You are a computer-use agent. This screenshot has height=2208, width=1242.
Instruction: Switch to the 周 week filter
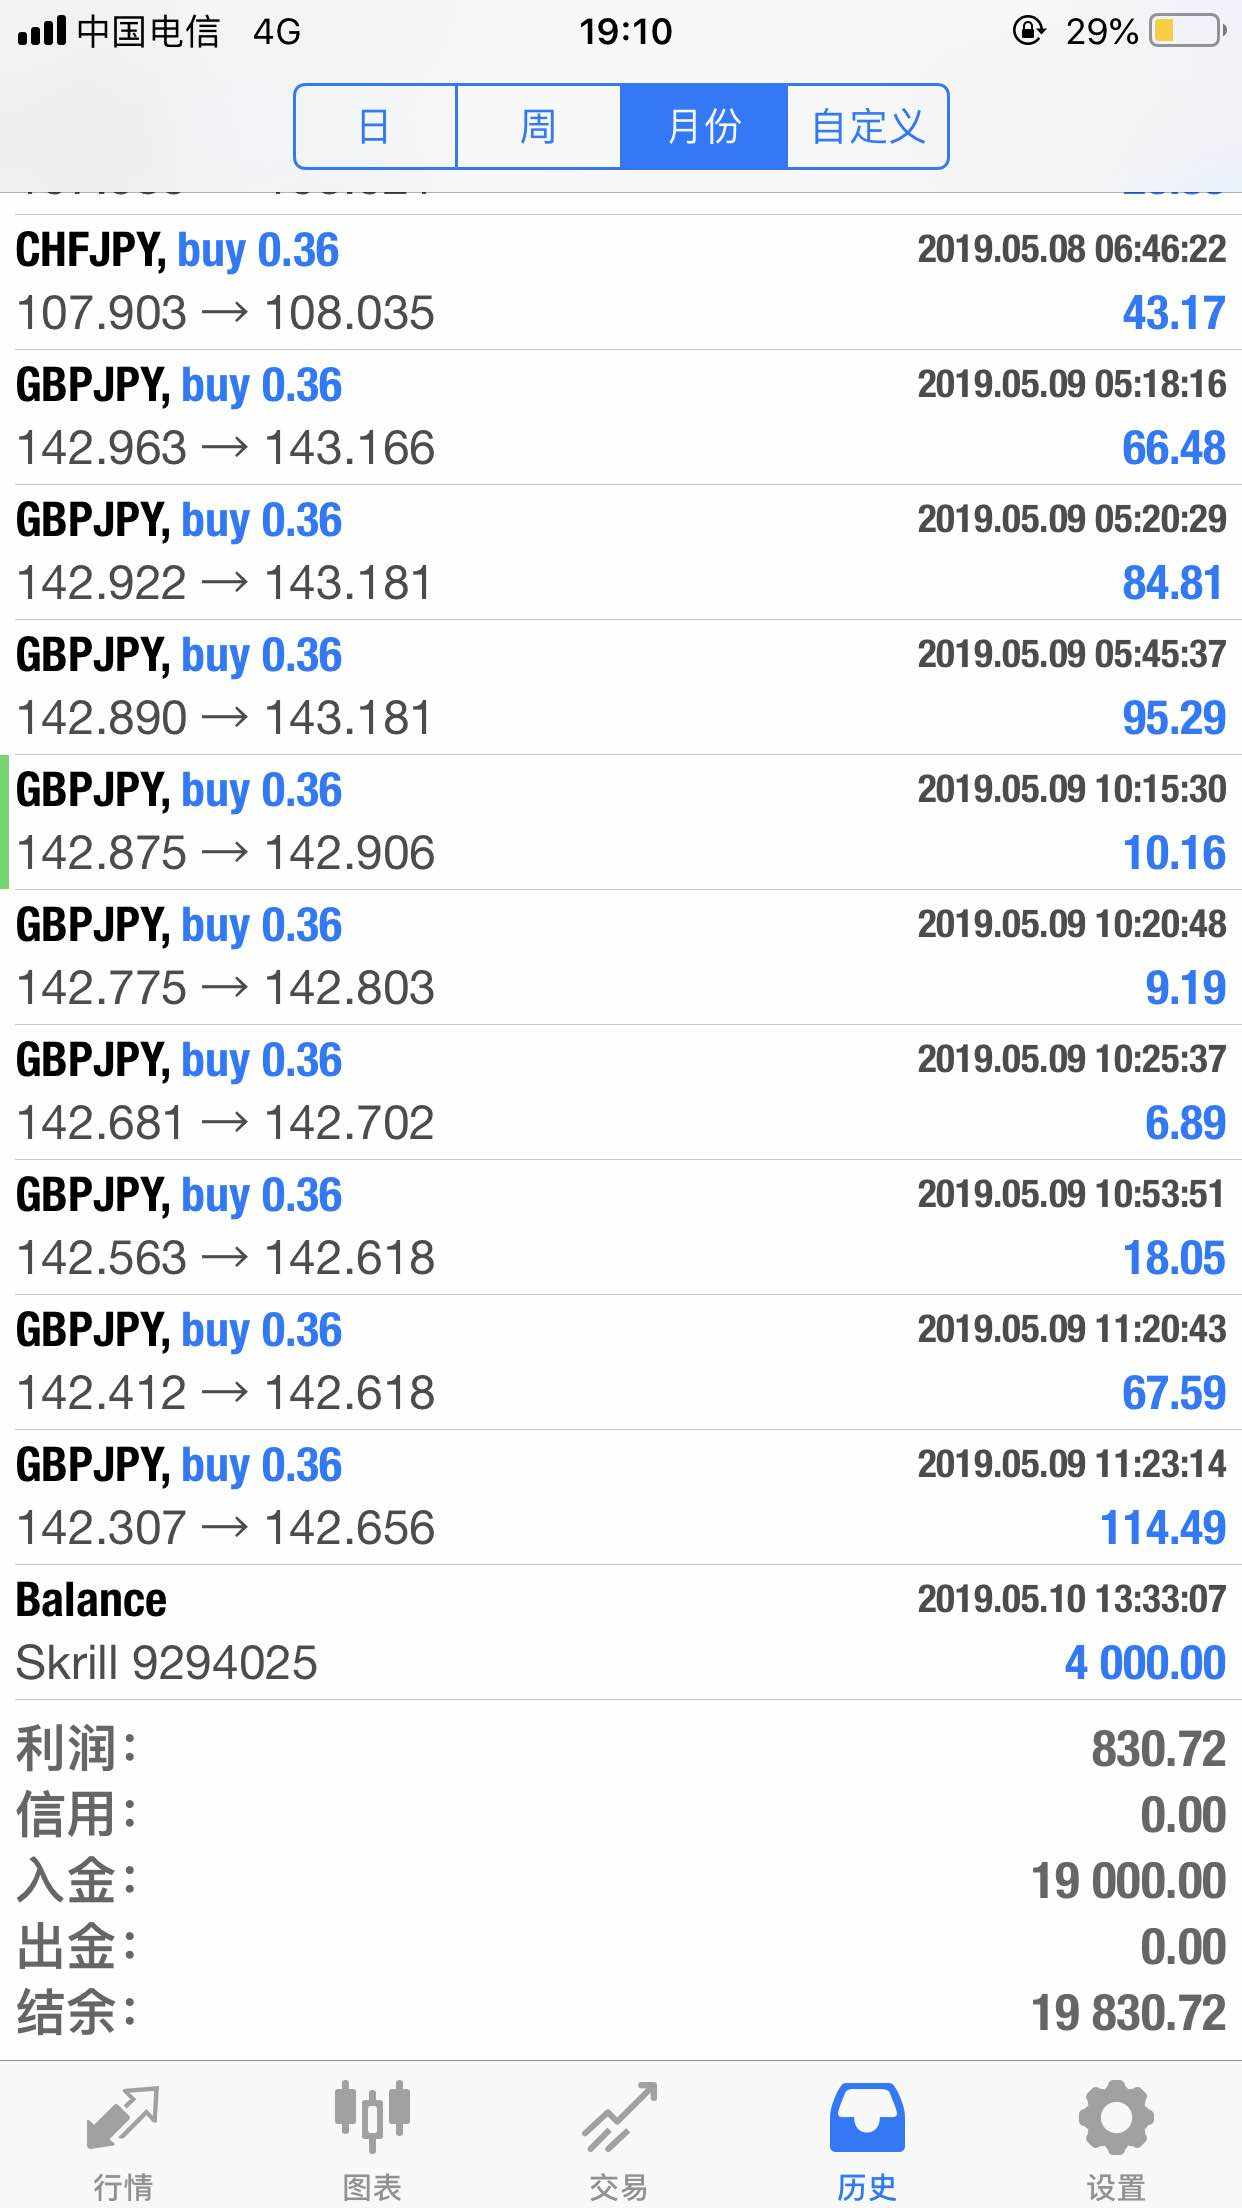coord(538,127)
